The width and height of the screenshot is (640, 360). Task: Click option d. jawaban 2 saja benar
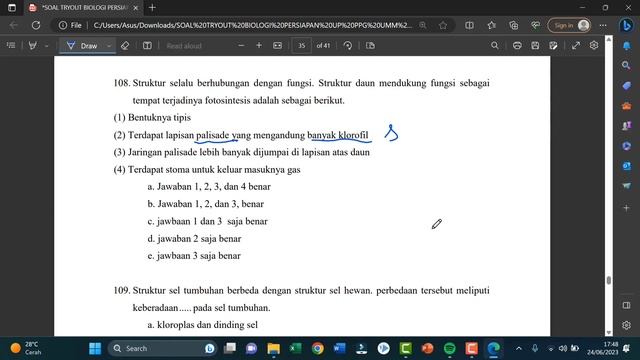(x=194, y=238)
